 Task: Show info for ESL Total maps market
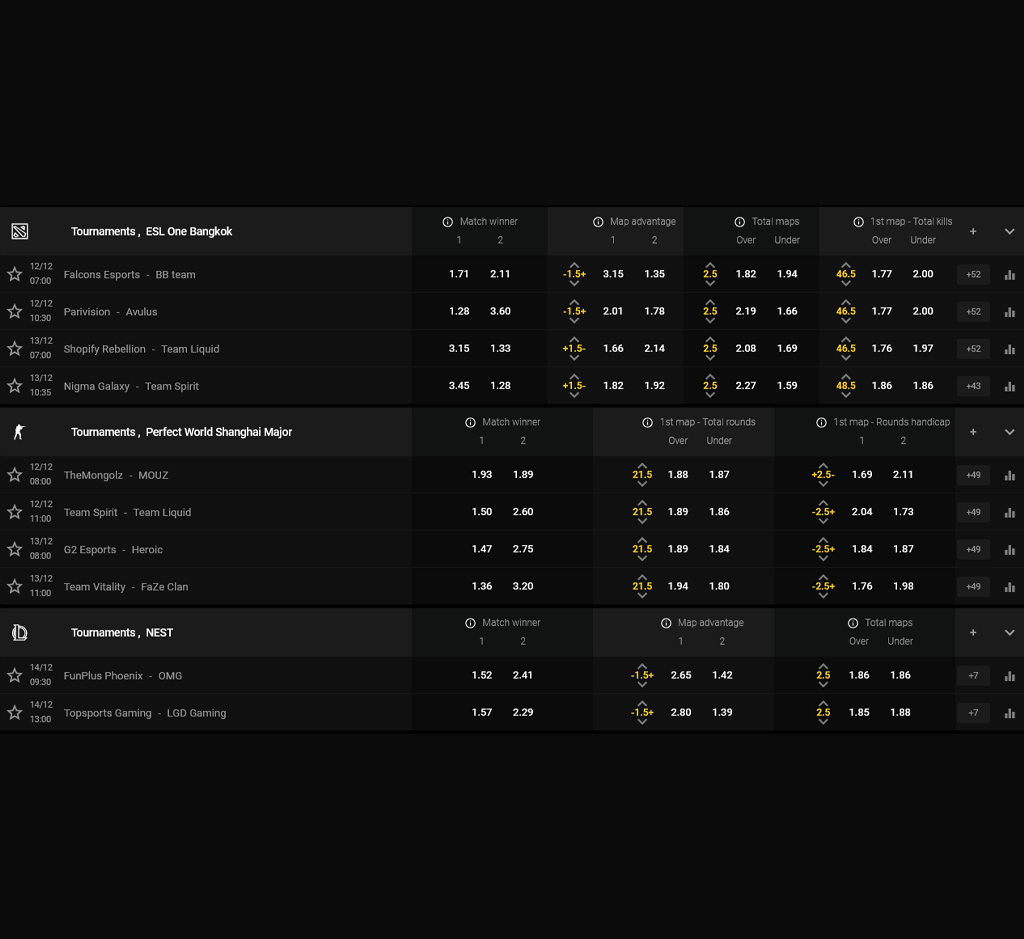click(739, 222)
